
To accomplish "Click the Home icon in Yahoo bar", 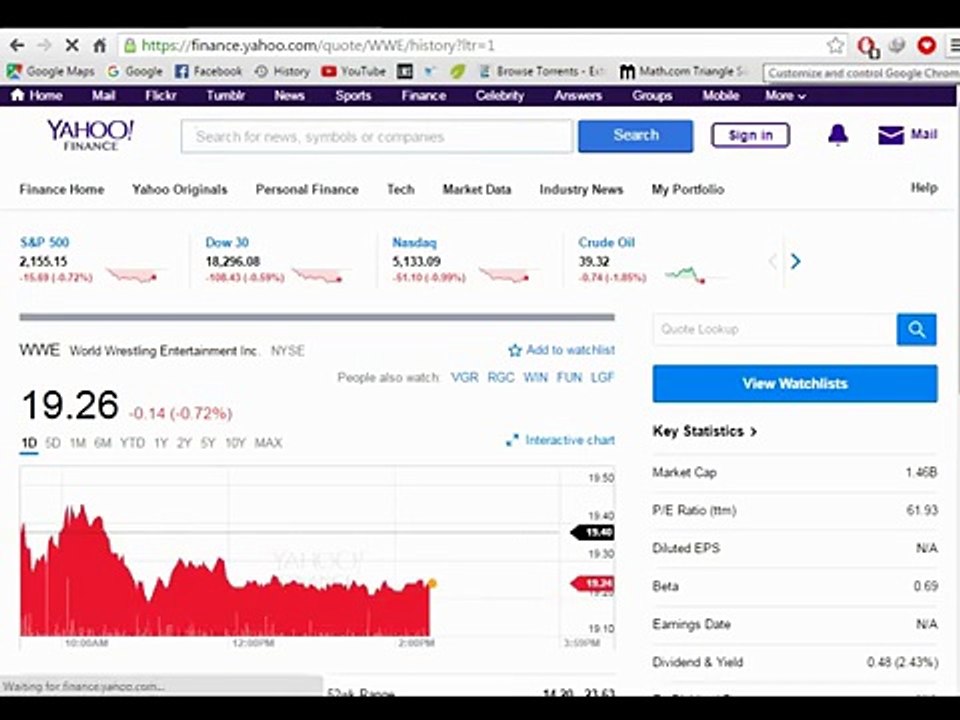I will click(18, 96).
